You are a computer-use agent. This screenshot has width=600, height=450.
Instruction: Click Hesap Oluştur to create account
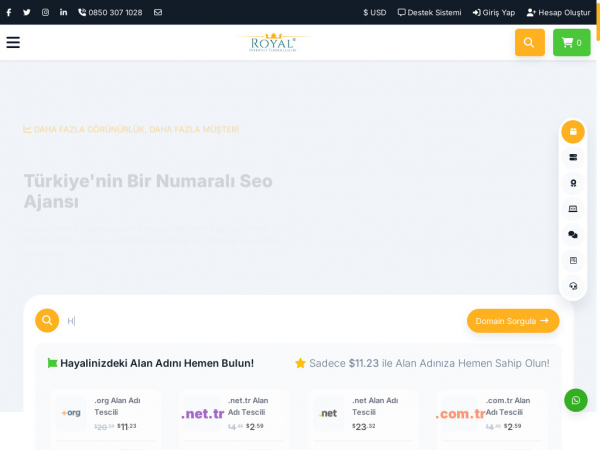[558, 12]
